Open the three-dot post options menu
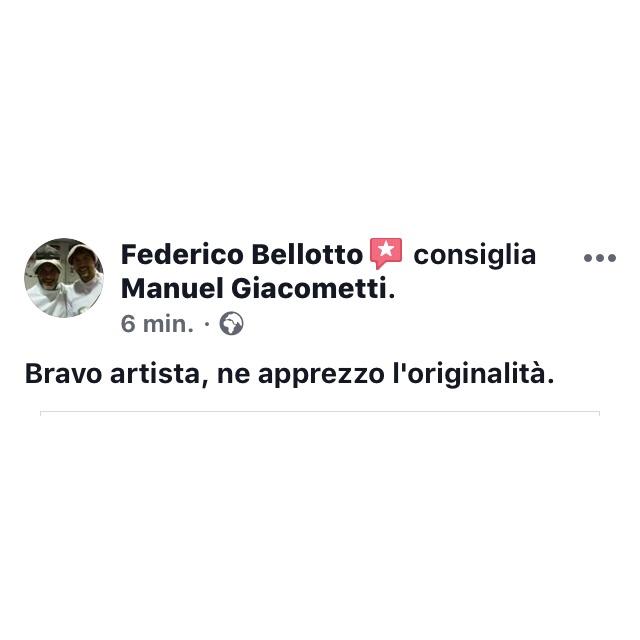The width and height of the screenshot is (640, 640). coord(600,258)
